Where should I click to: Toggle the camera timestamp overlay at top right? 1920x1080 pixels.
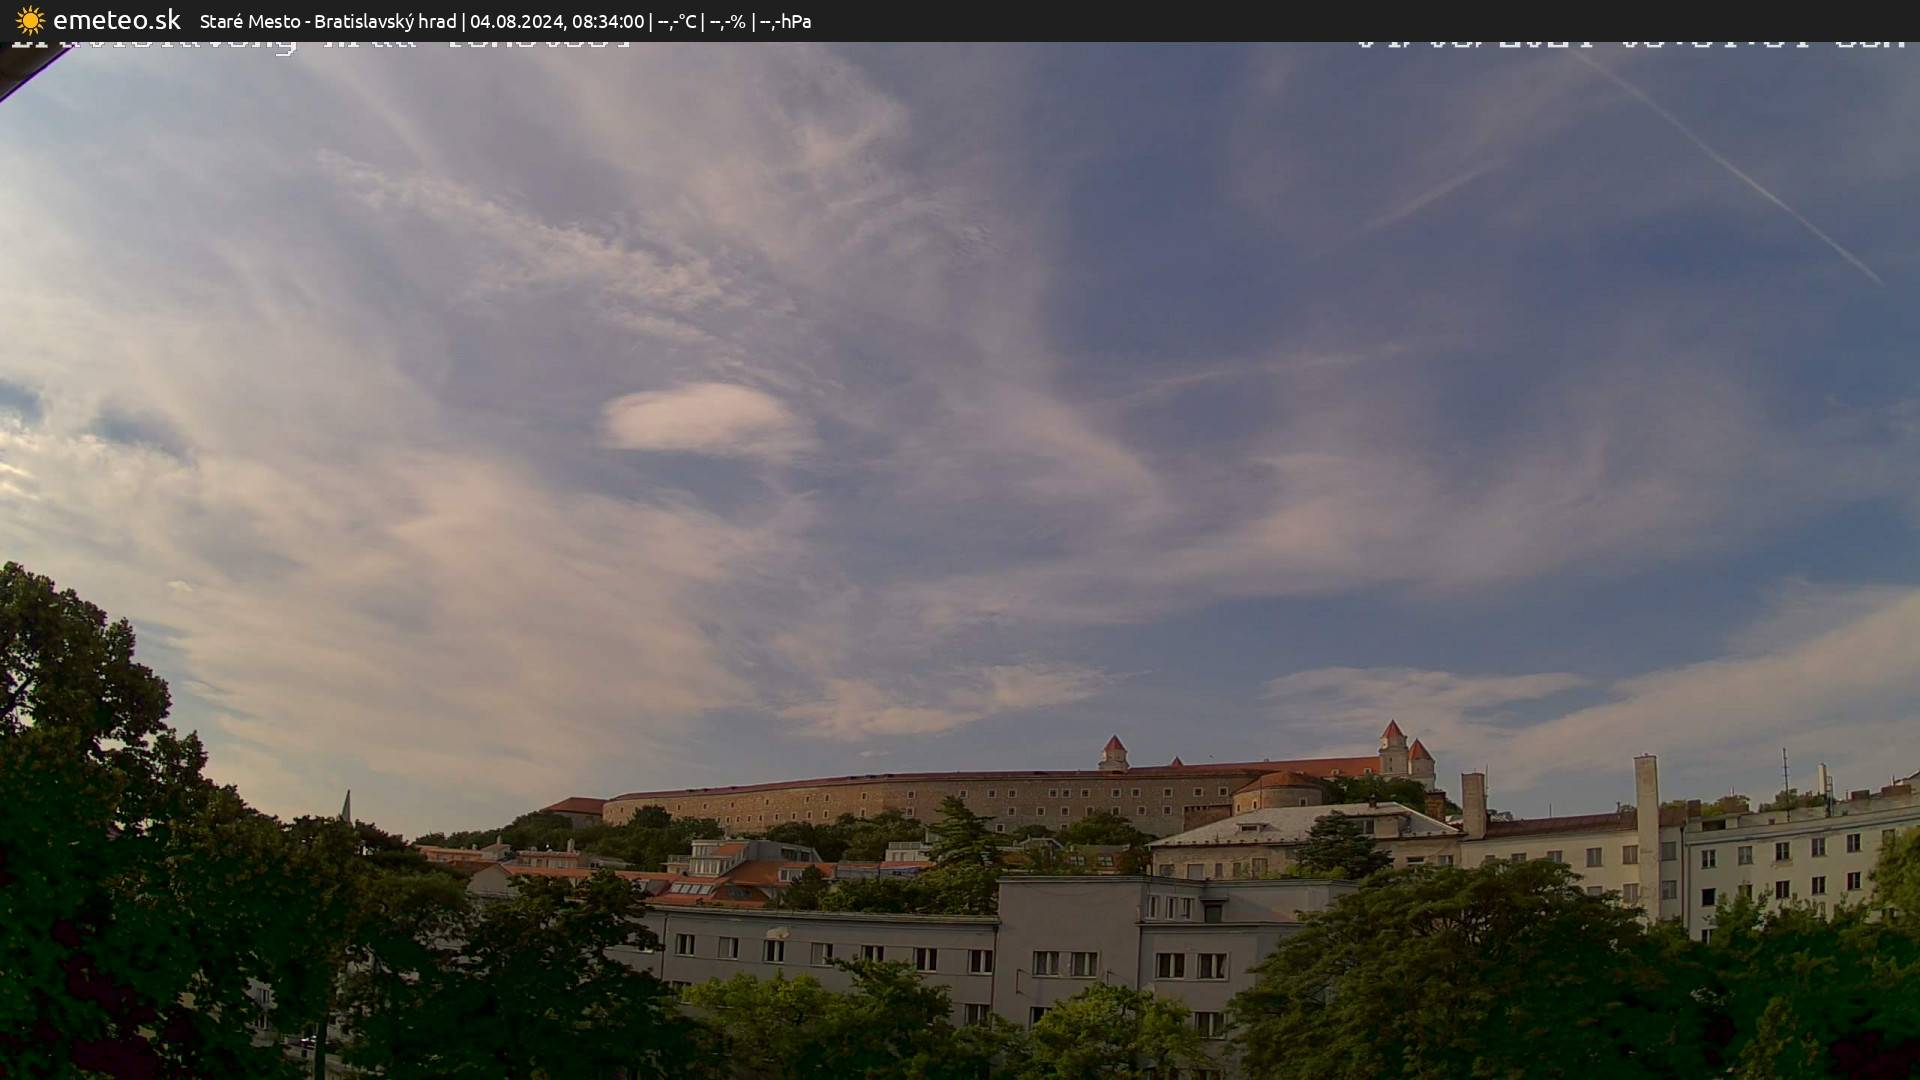point(1630,43)
